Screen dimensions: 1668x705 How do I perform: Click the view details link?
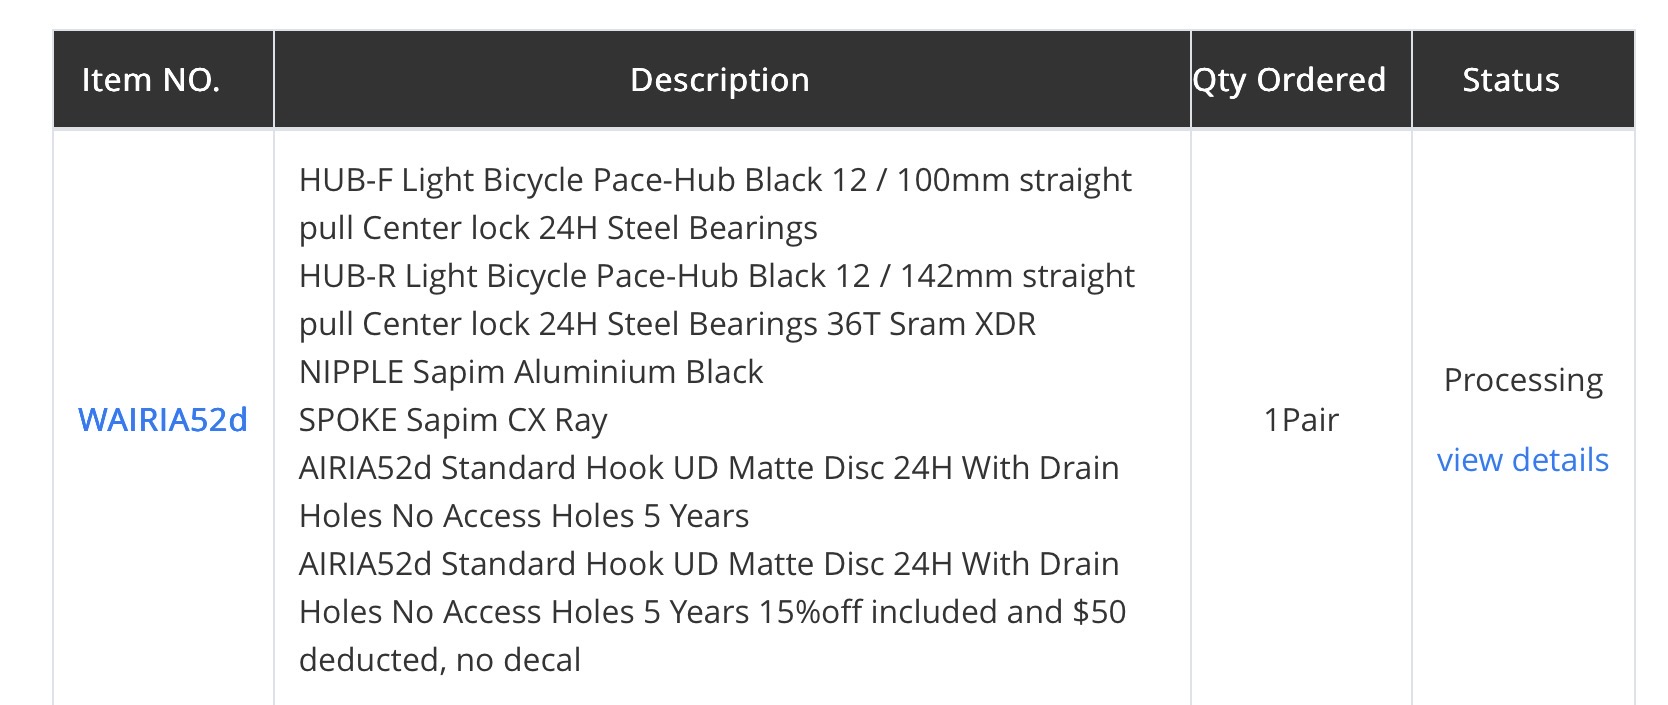coord(1522,460)
